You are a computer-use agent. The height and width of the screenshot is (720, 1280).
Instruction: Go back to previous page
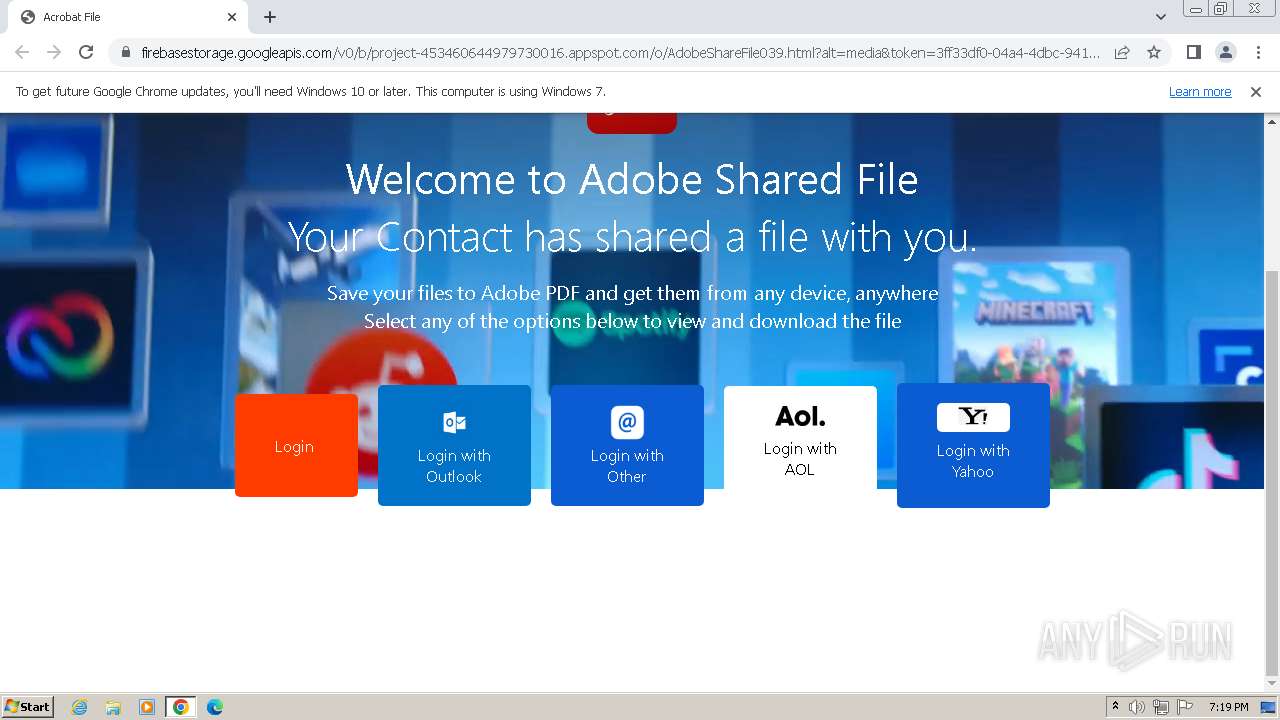[x=22, y=52]
